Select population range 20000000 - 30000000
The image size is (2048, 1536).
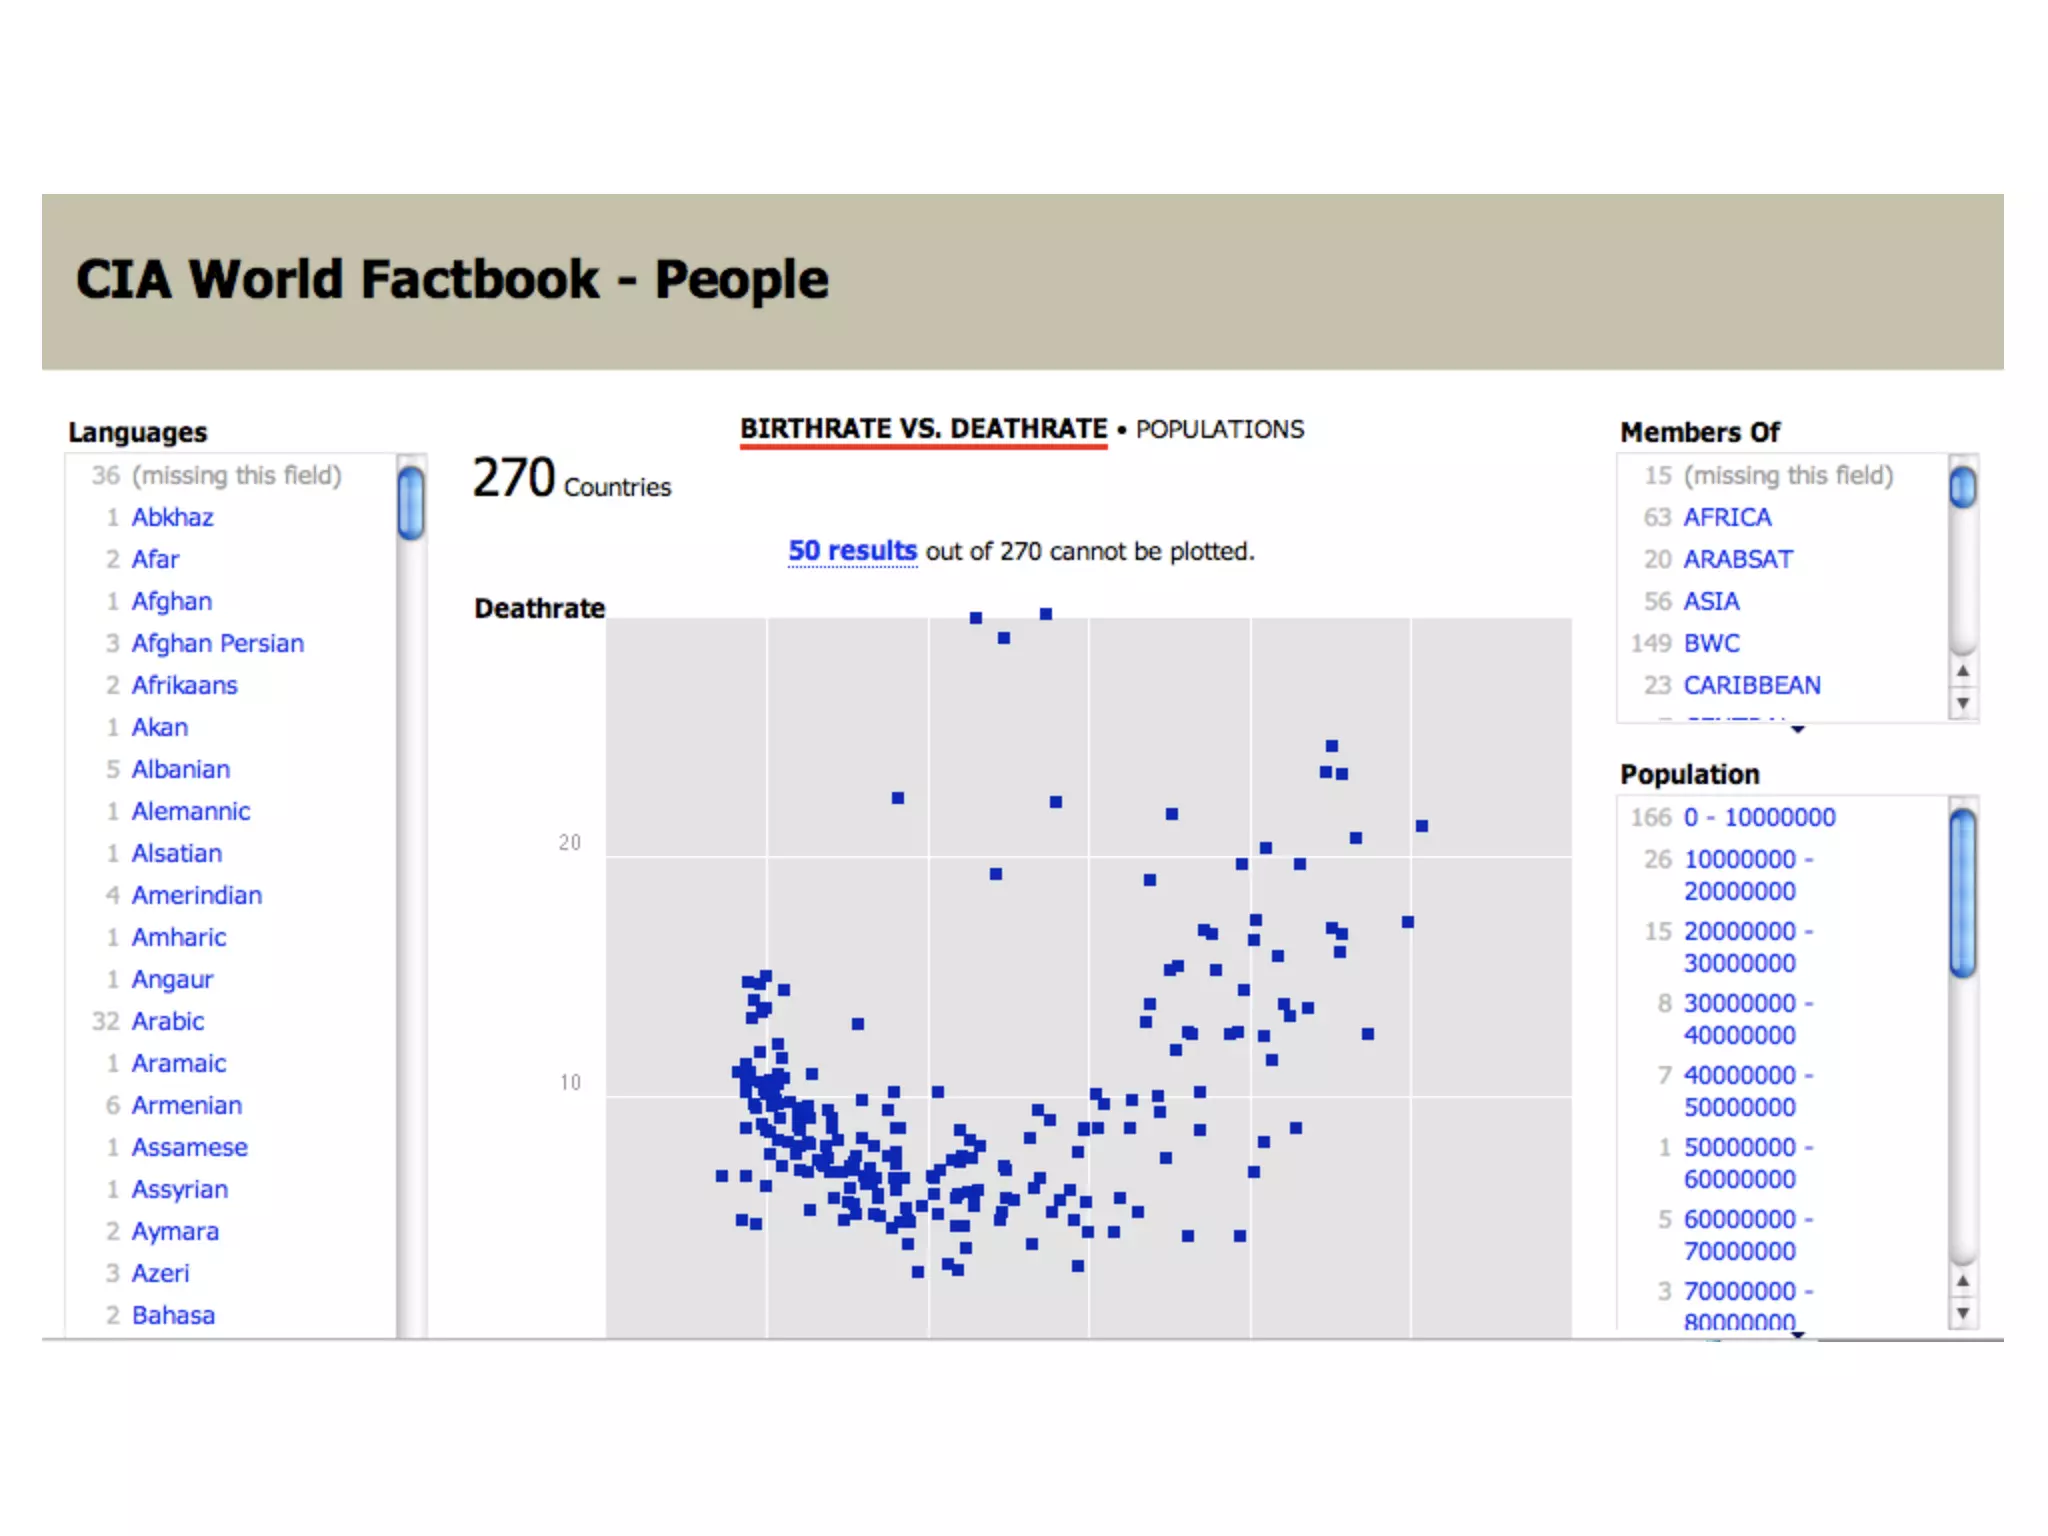point(1749,947)
